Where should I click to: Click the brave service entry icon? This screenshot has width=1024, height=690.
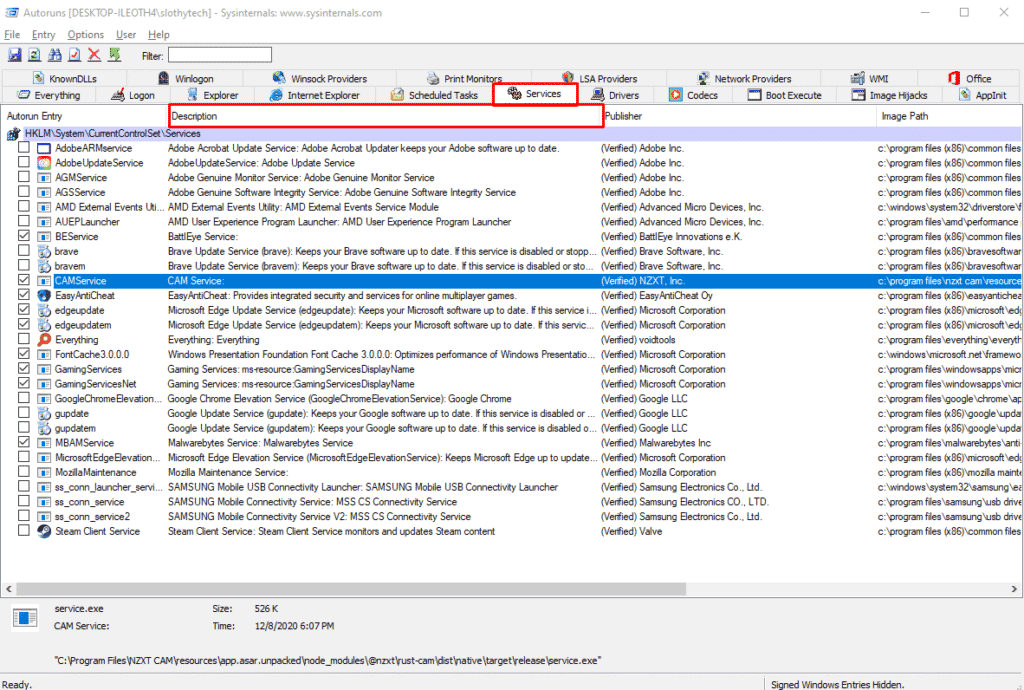(44, 252)
